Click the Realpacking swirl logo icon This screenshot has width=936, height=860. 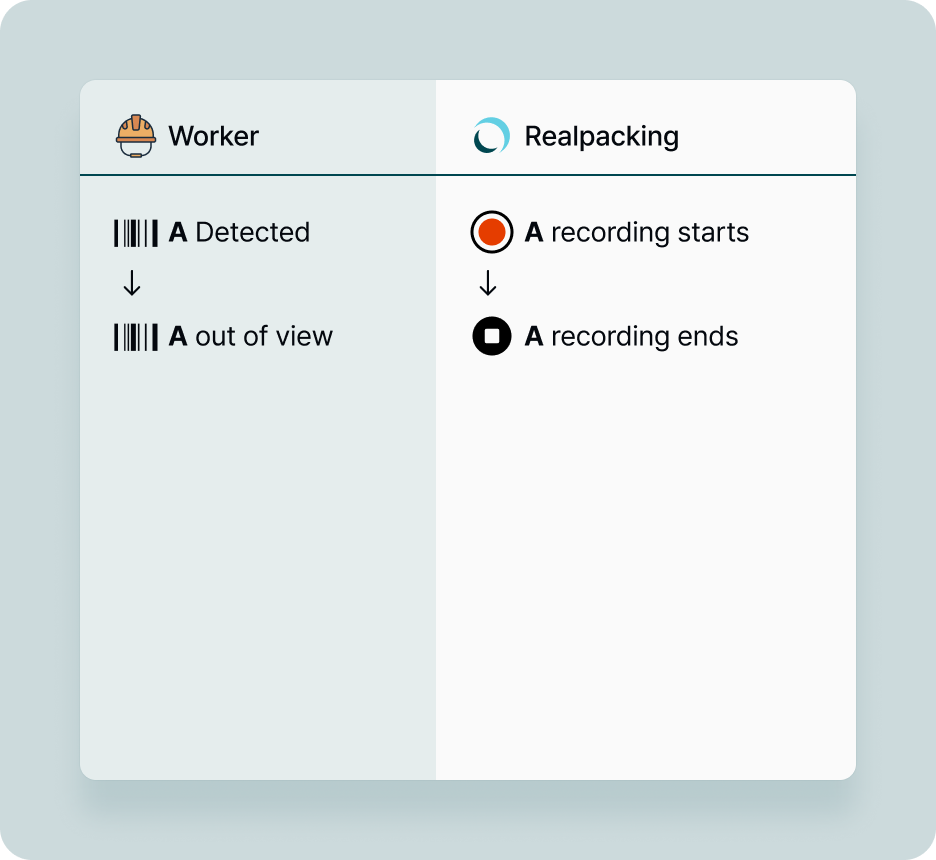[x=491, y=136]
